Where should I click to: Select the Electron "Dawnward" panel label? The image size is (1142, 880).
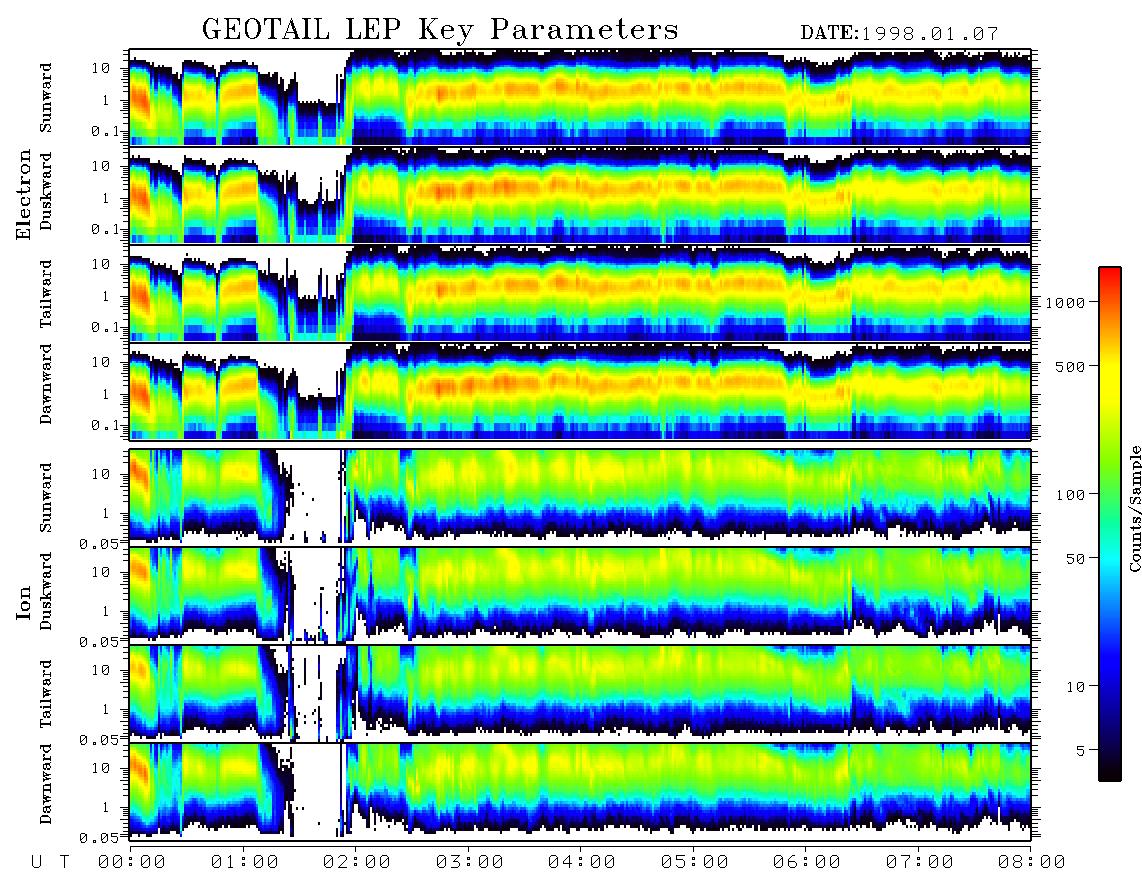[46, 384]
